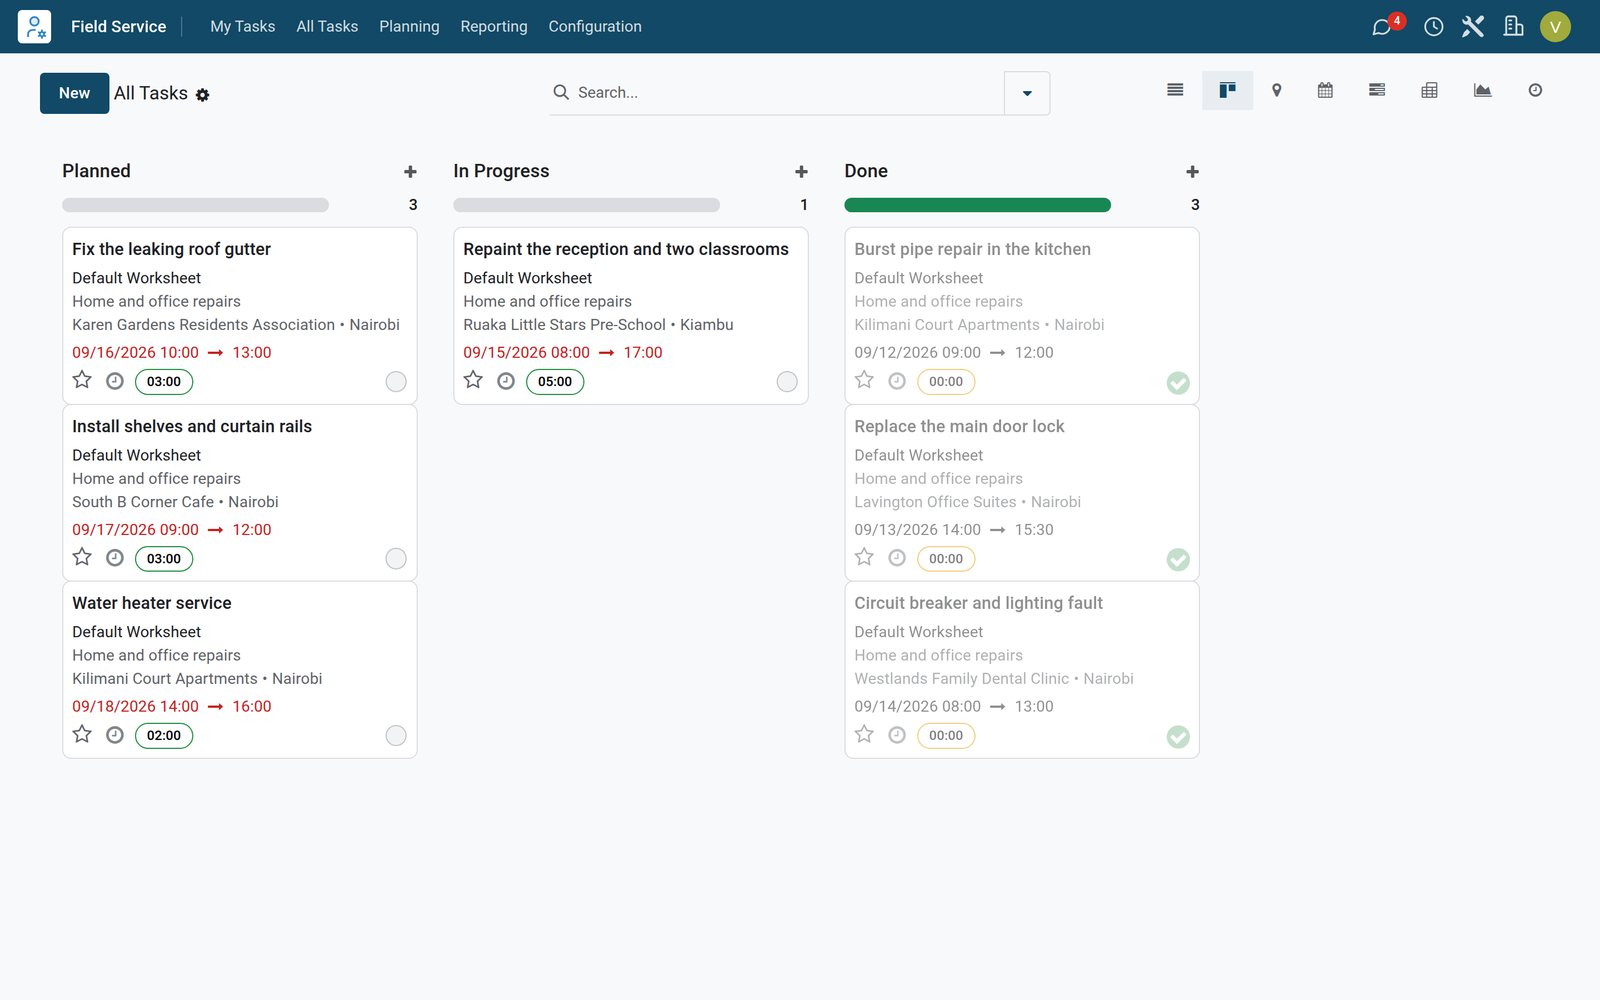Switch to calendar view

coord(1325,90)
